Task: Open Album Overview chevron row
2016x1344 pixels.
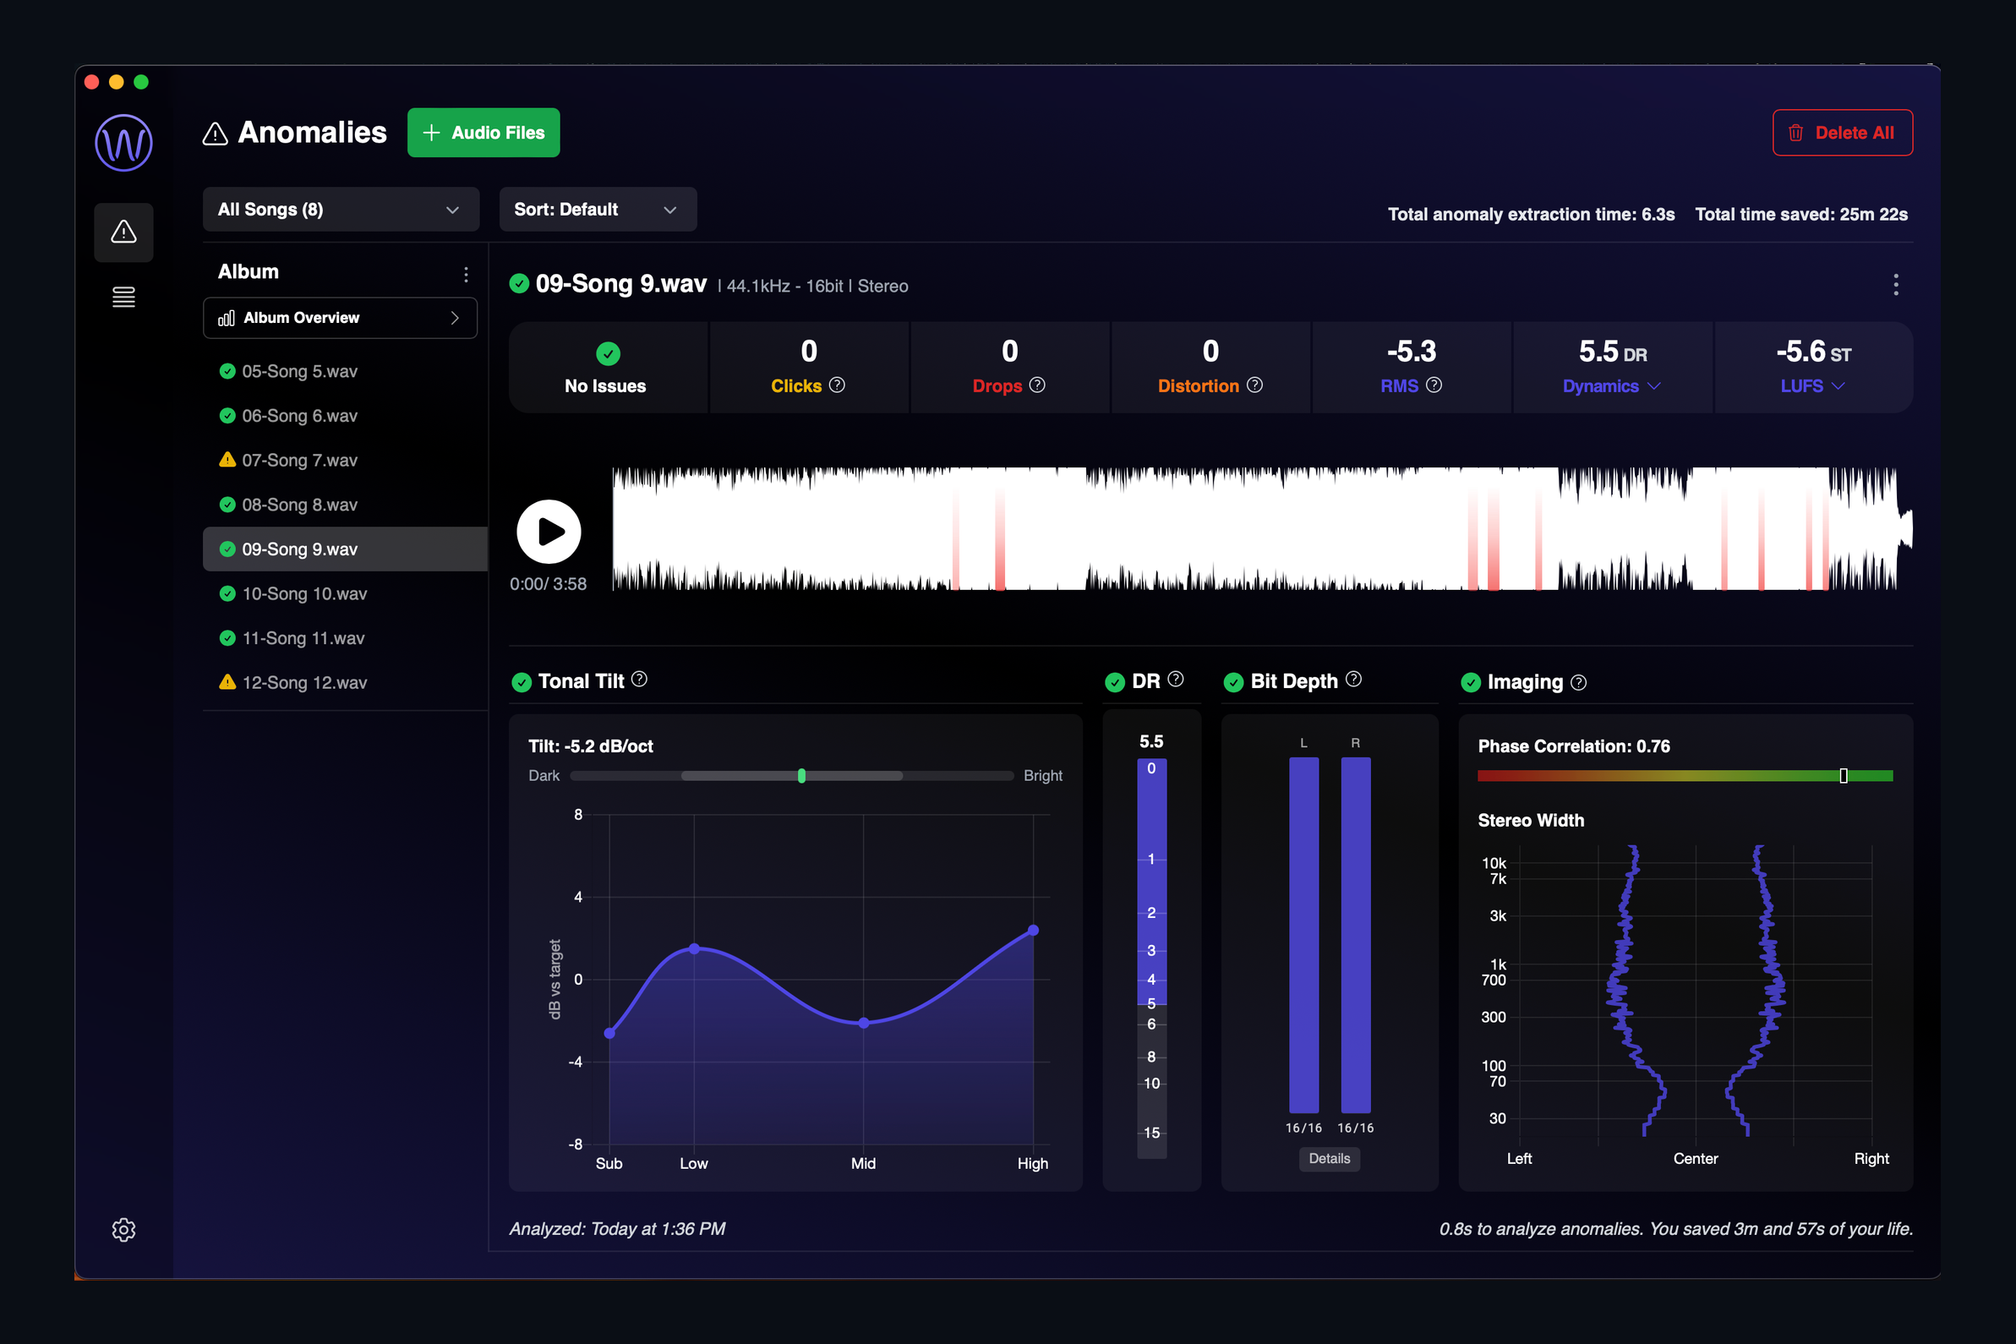Action: click(x=340, y=318)
